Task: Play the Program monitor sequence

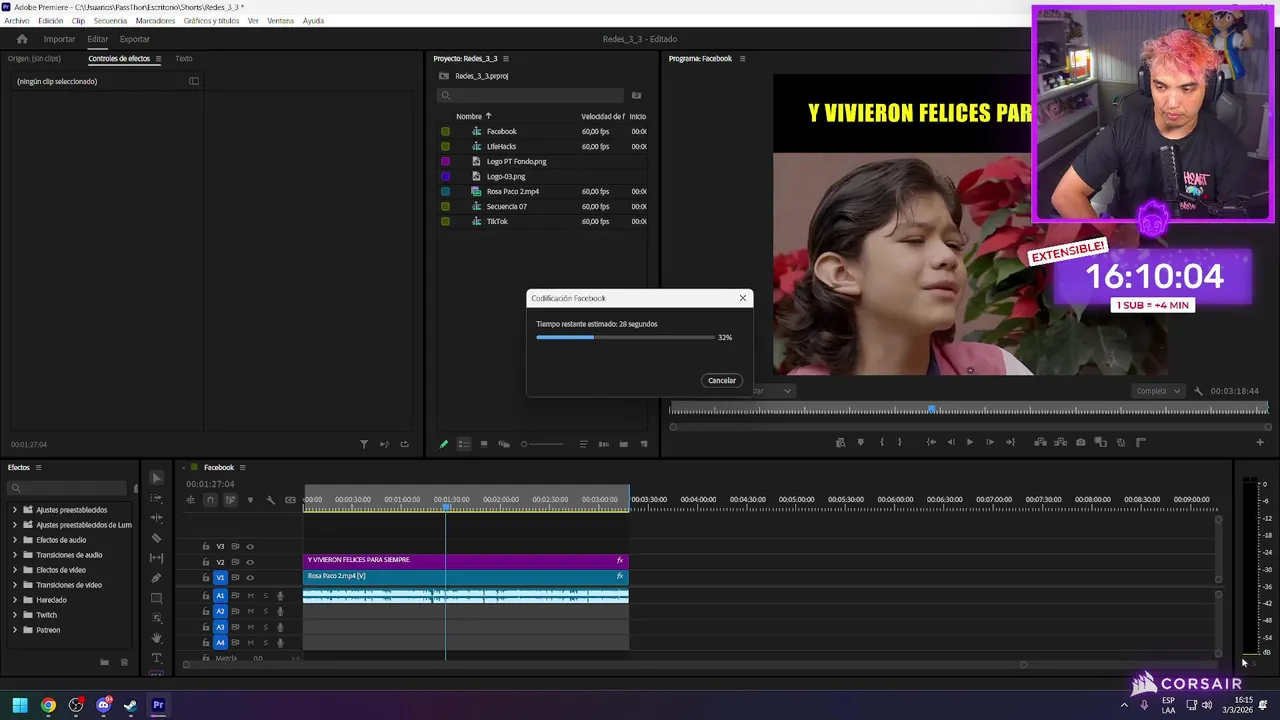Action: point(969,442)
